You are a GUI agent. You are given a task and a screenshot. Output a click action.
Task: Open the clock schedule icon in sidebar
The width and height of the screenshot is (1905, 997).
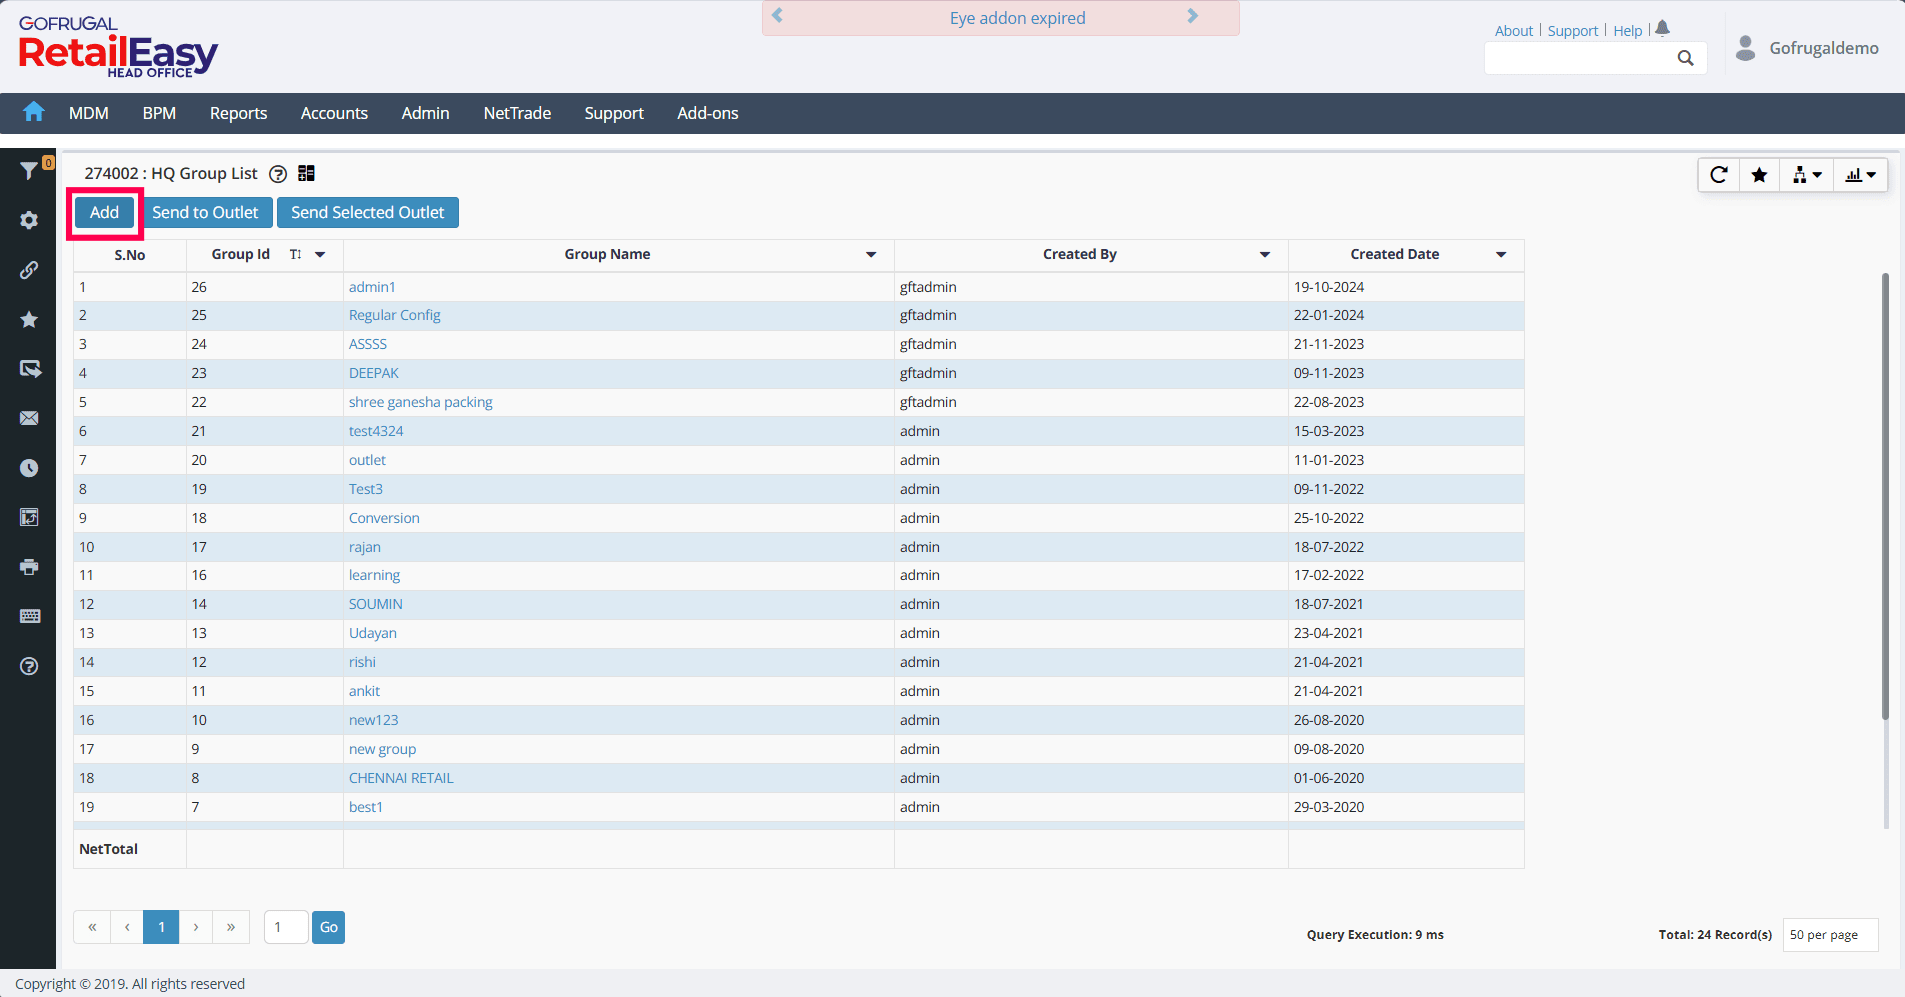click(29, 468)
